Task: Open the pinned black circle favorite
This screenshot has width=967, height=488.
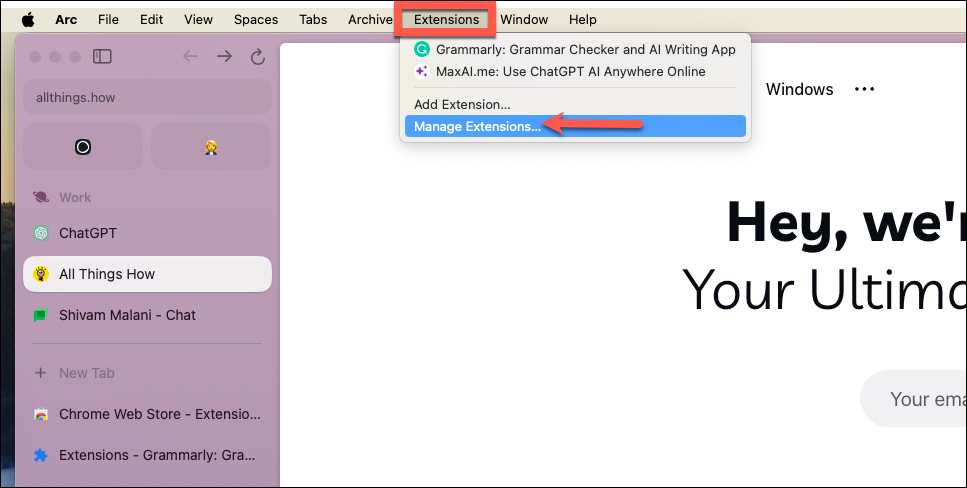Action: click(x=83, y=147)
